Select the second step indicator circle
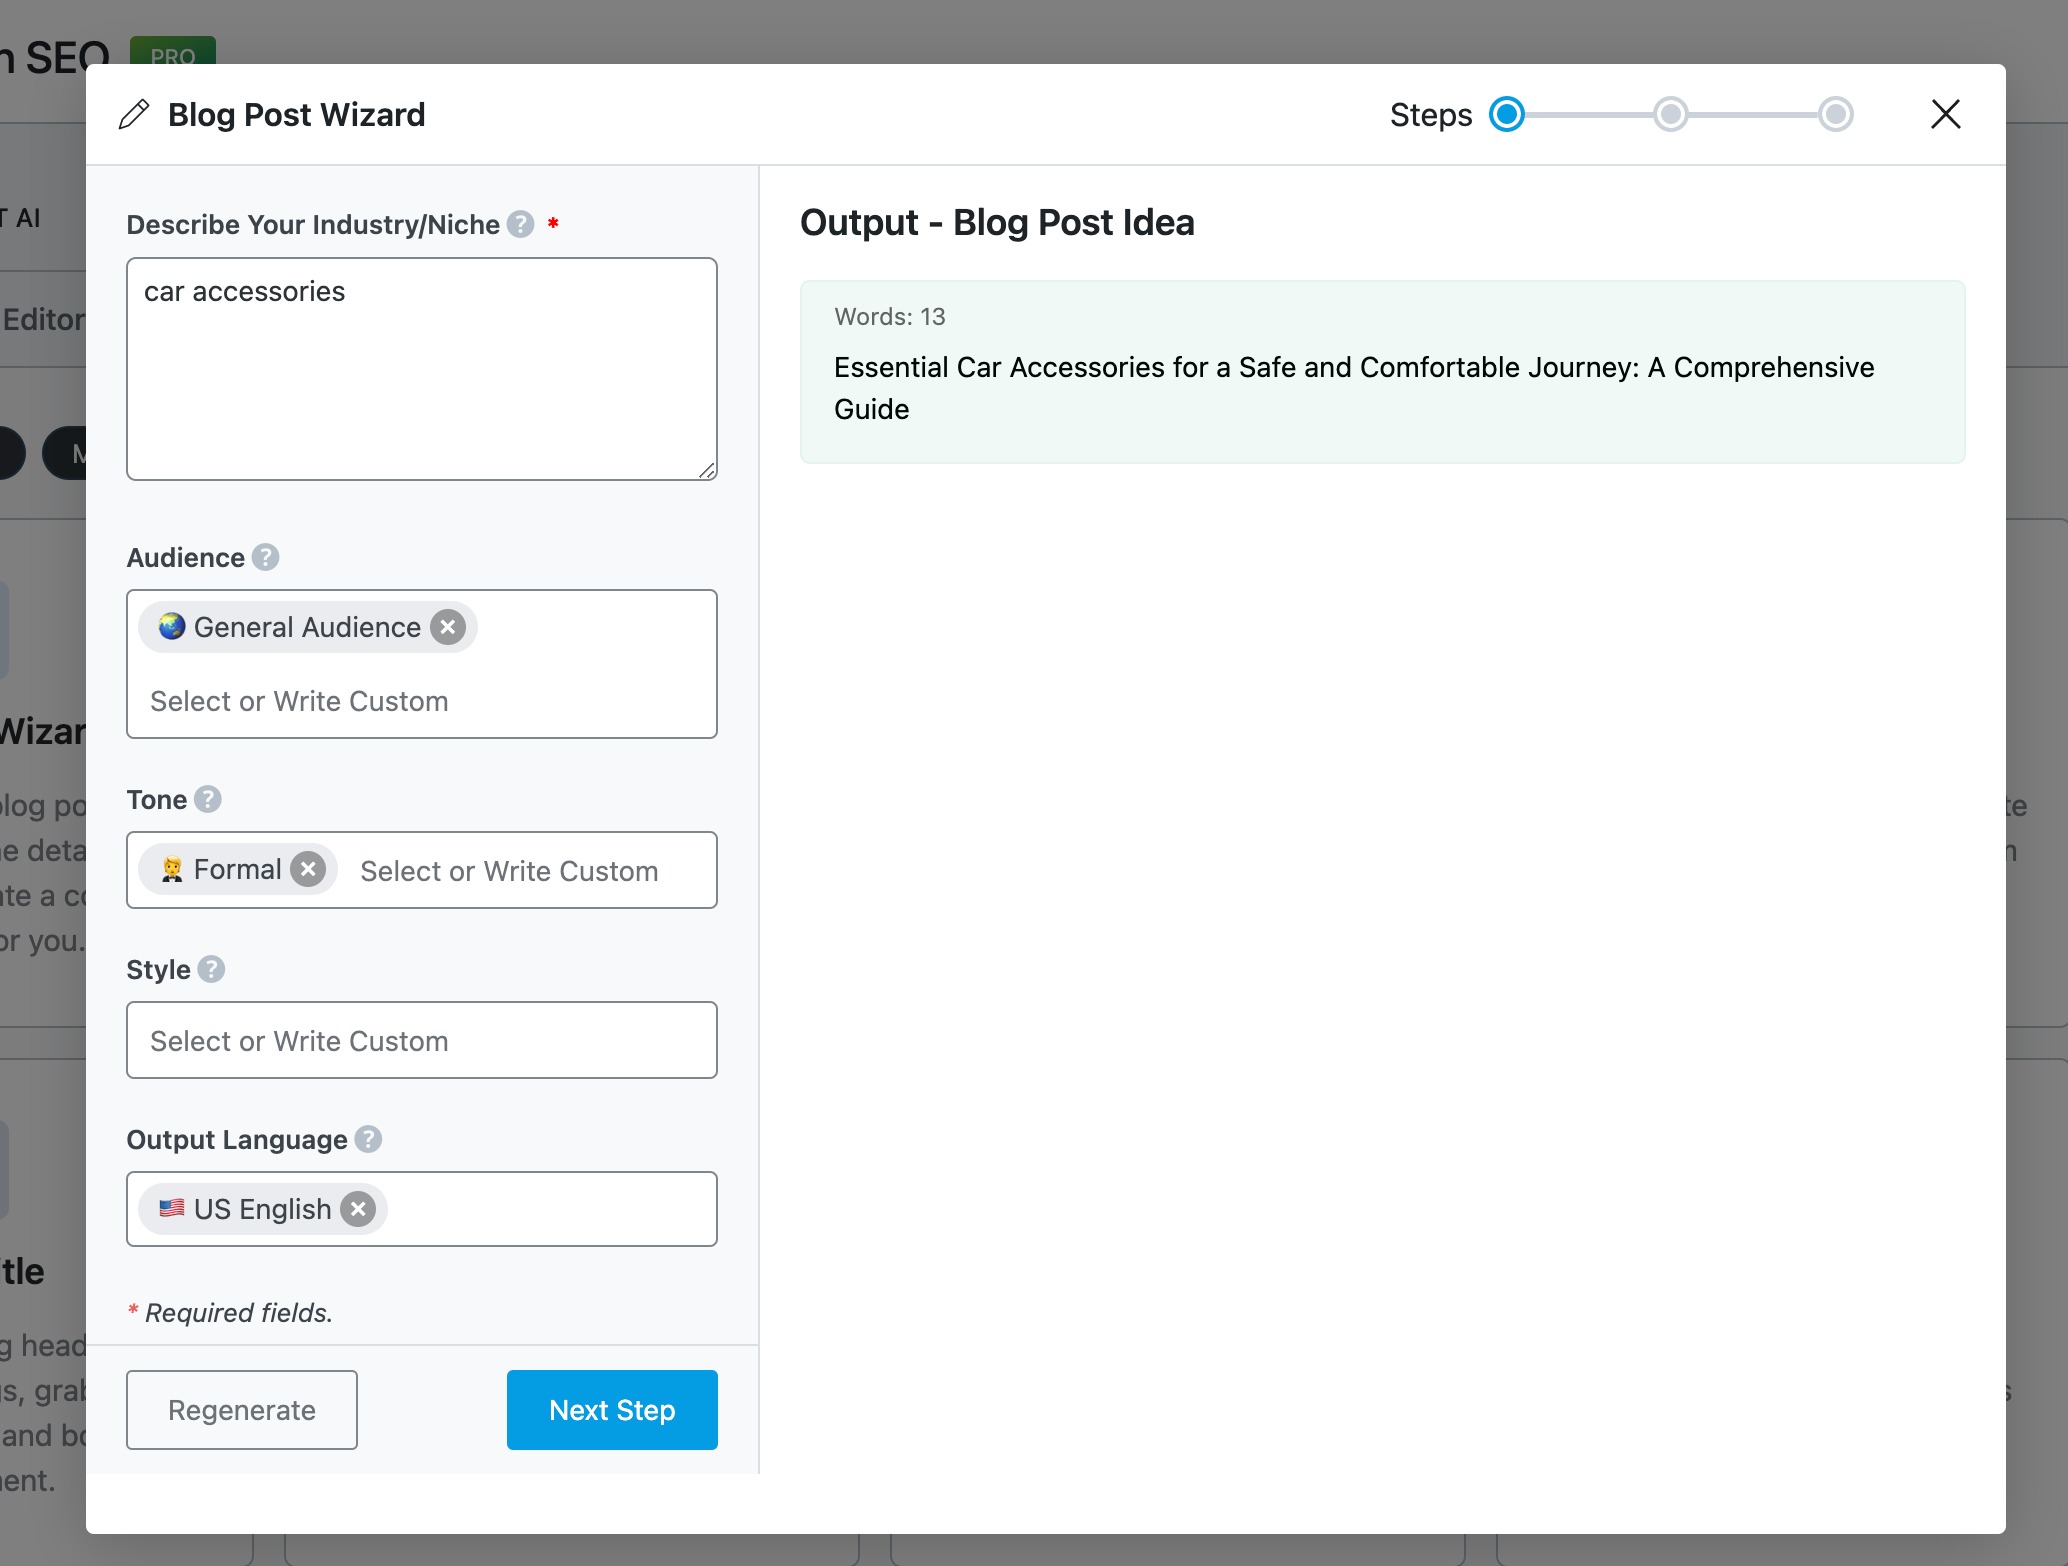 point(1670,115)
